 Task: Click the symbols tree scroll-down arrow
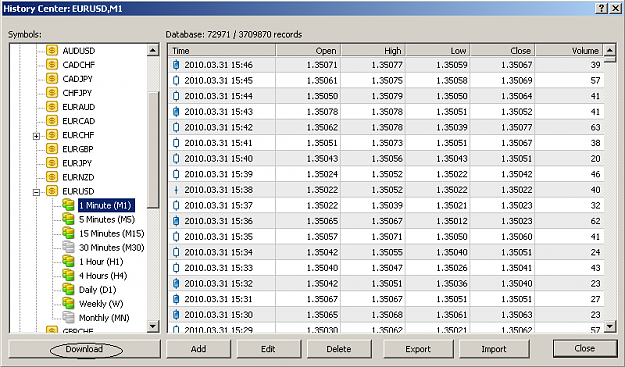click(153, 326)
